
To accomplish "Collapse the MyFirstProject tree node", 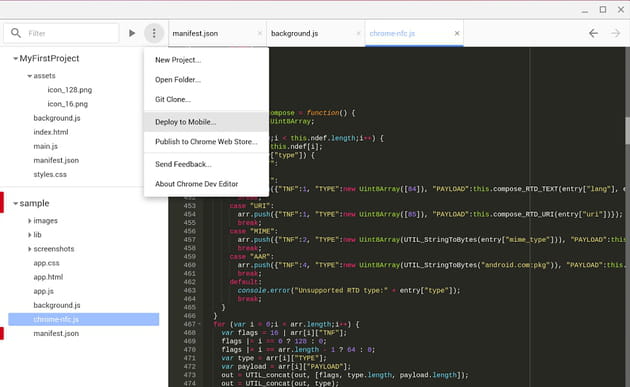I will pyautogui.click(x=15, y=59).
